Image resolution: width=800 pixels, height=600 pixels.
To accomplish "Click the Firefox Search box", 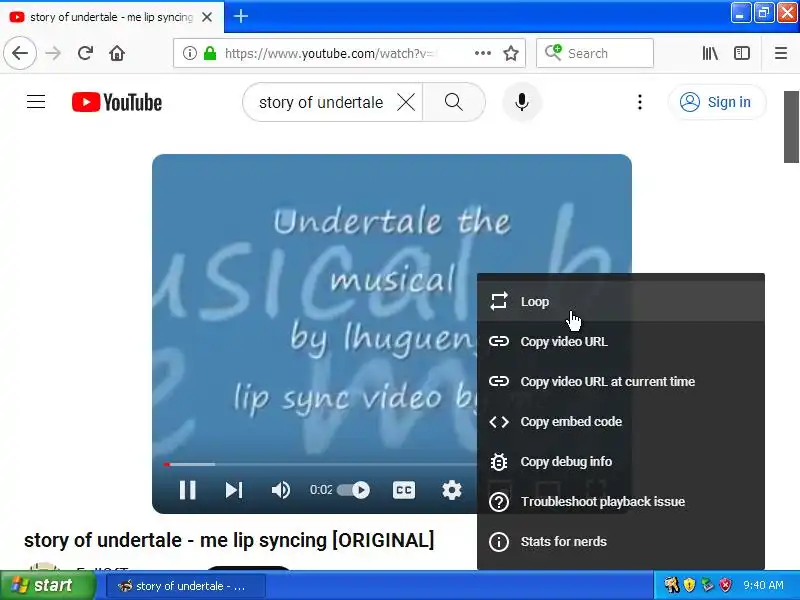I will coord(595,53).
